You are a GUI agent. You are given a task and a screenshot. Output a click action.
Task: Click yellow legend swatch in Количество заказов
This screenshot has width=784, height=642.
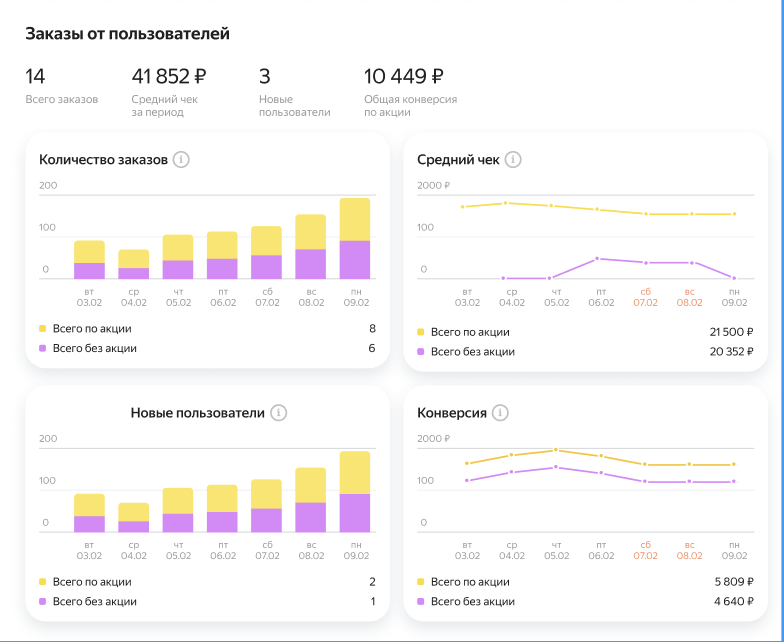[42, 328]
